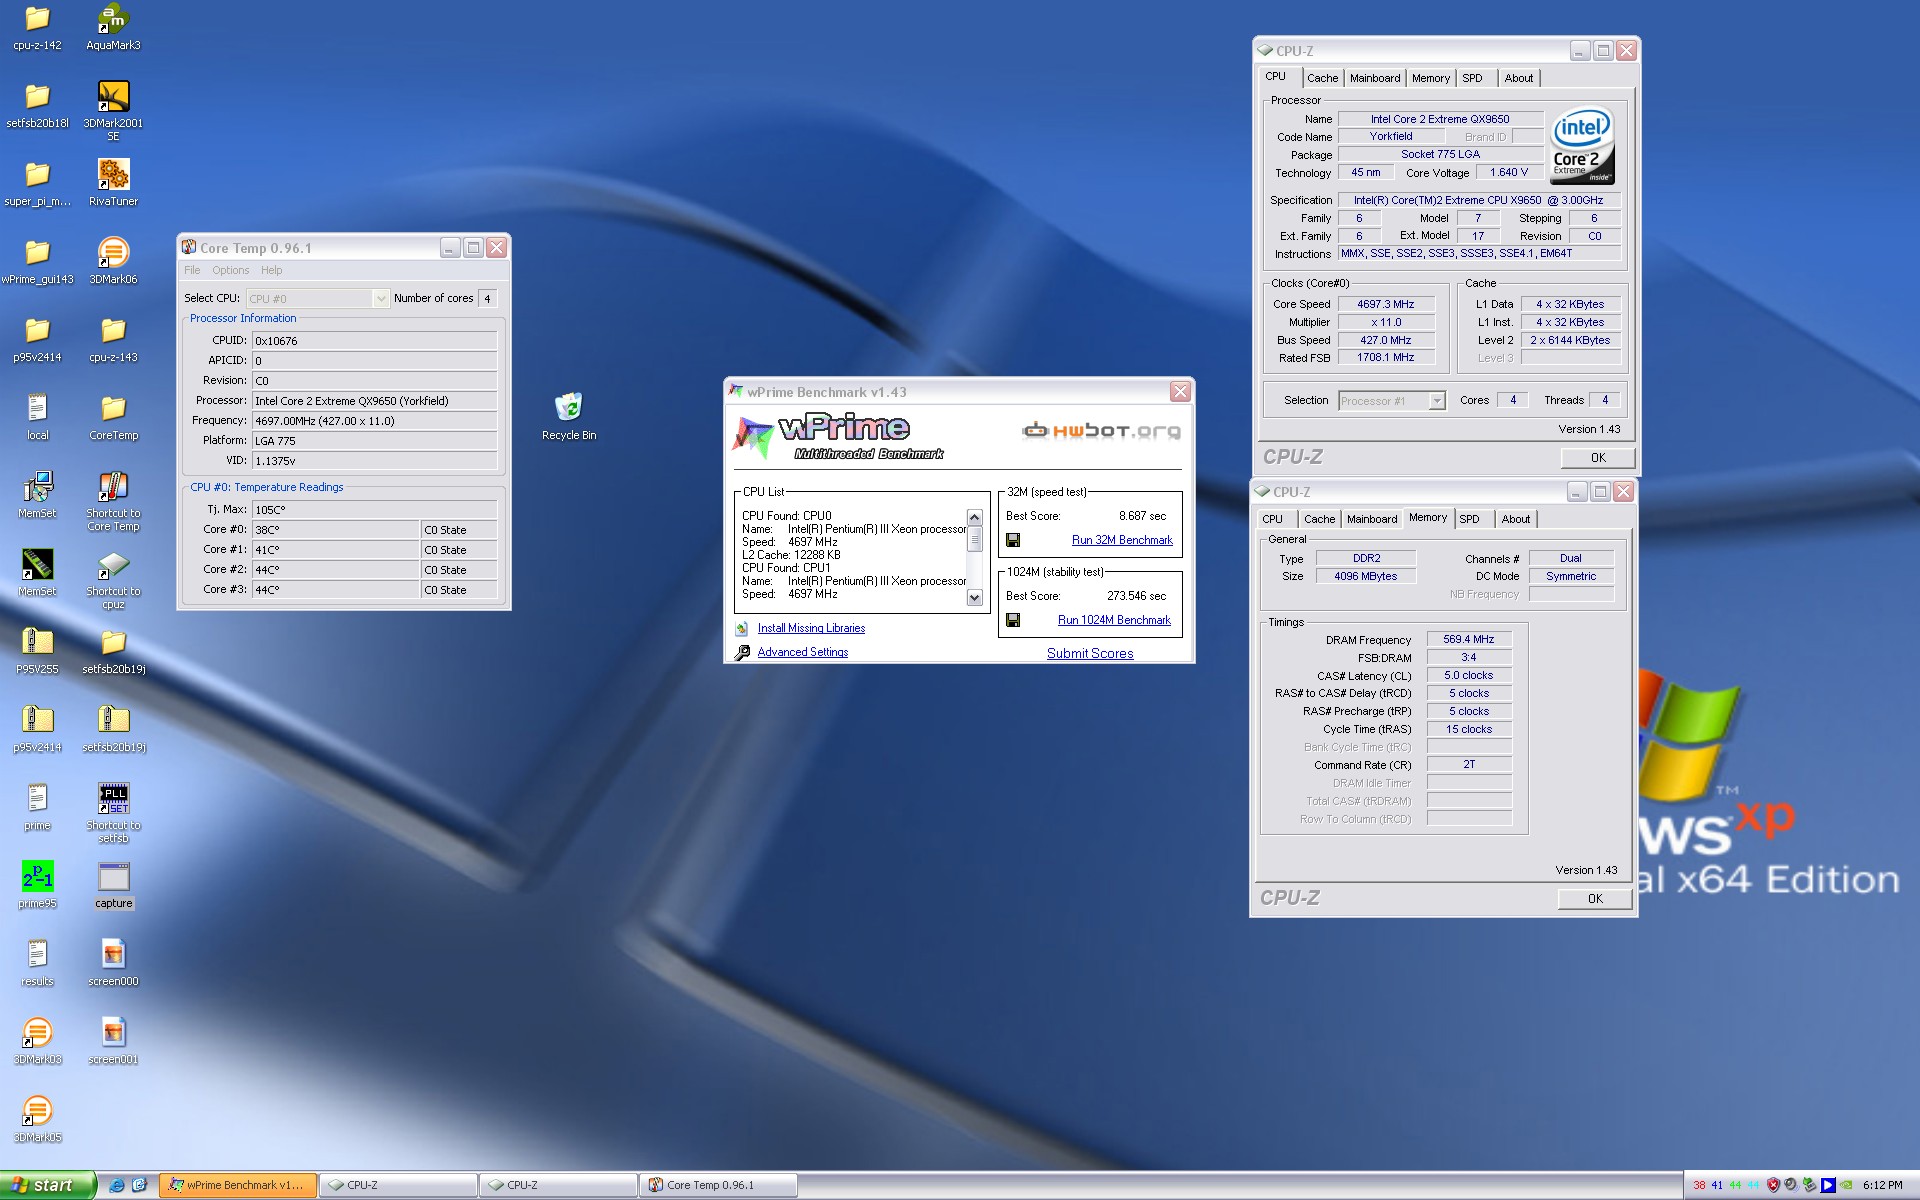Open SPD tab in upper CPU-Z window
This screenshot has height=1200, width=1920.
[1472, 78]
